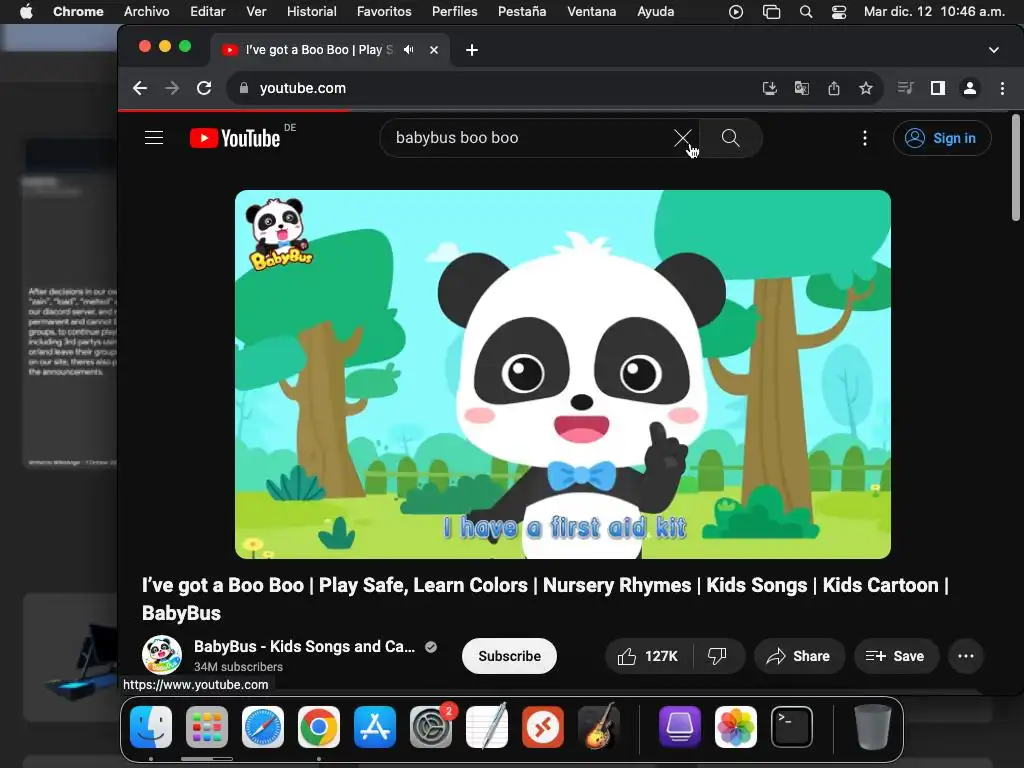Like the video with thumbs up
Viewport: 1024px width, 768px height.
648,656
